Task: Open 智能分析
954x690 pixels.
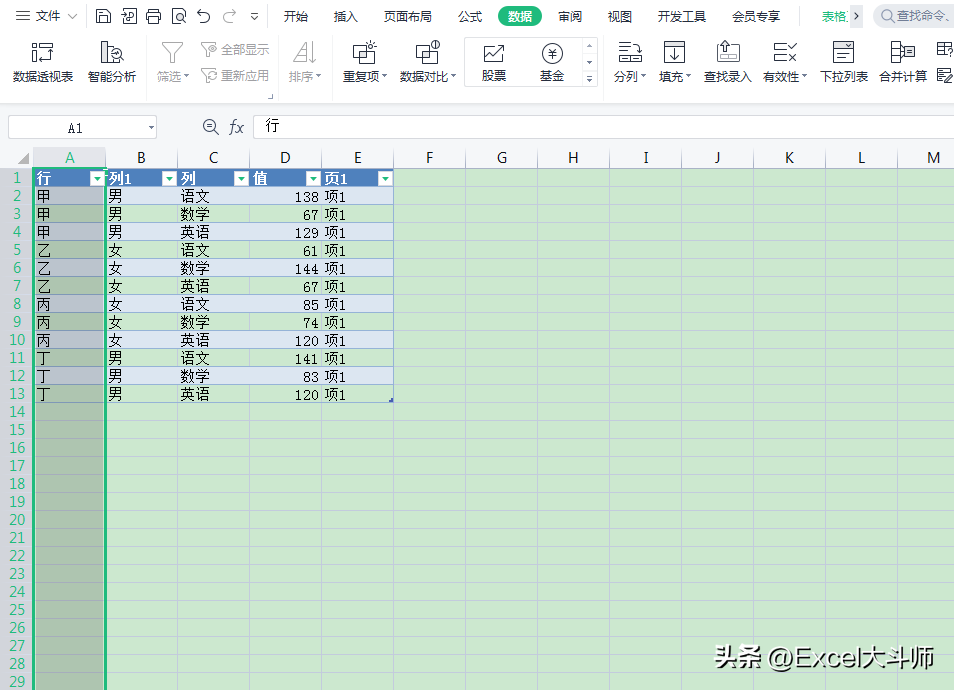Action: click(112, 61)
